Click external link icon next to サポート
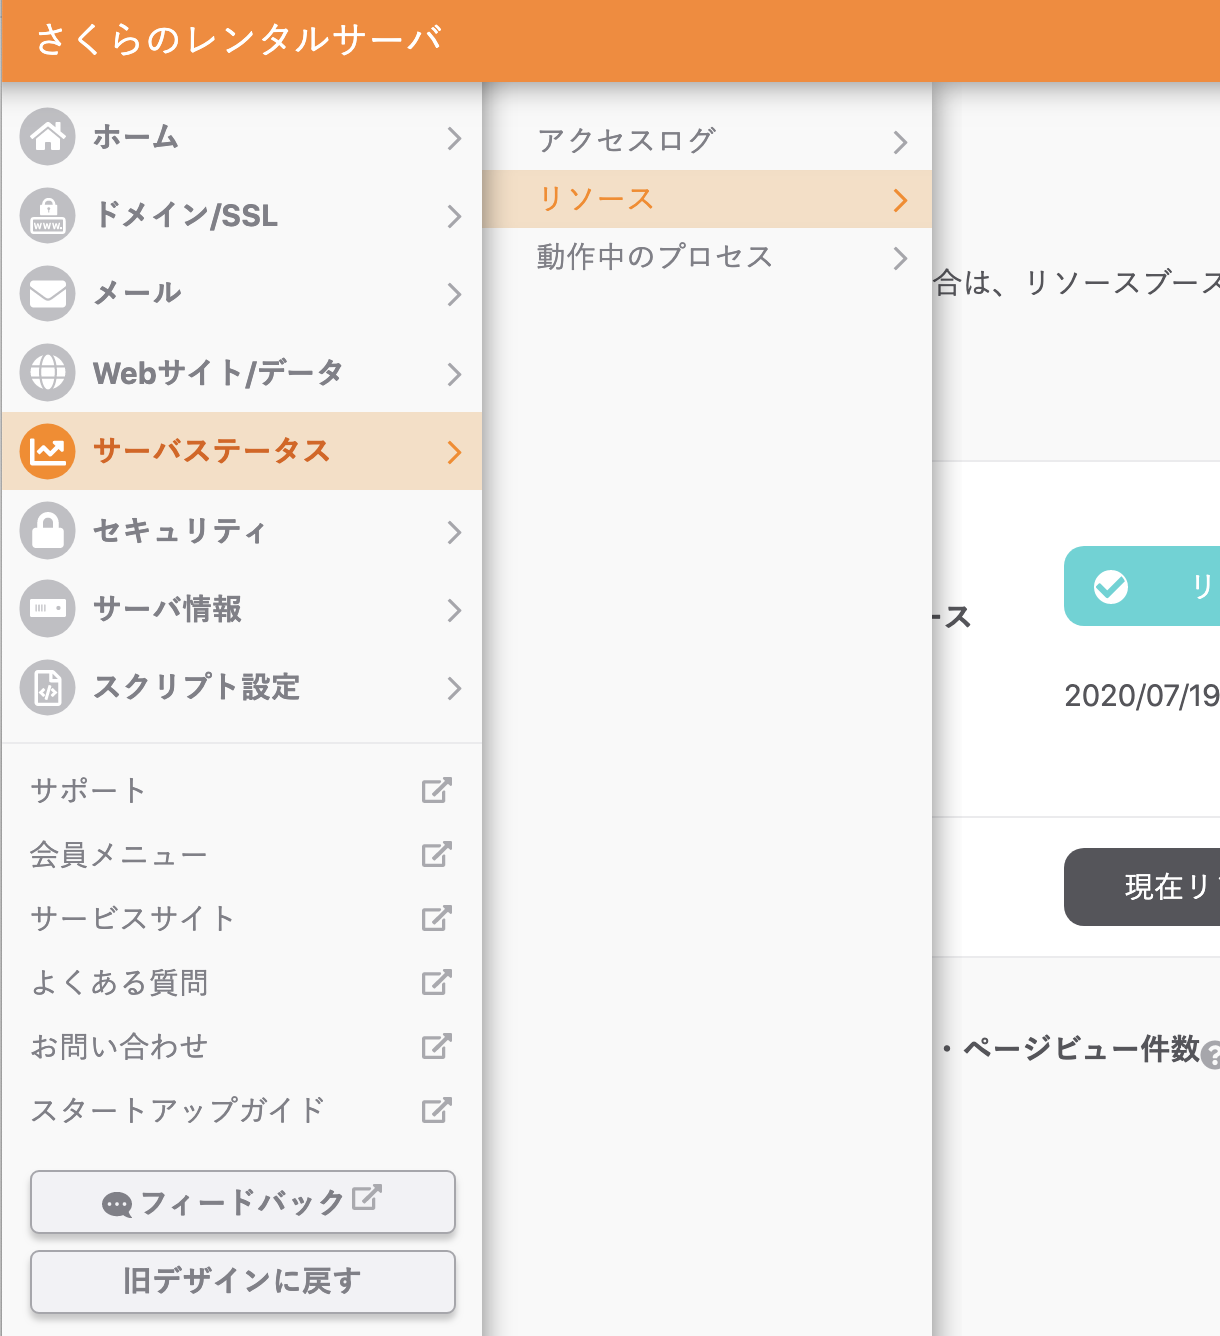1220x1336 pixels. [437, 790]
